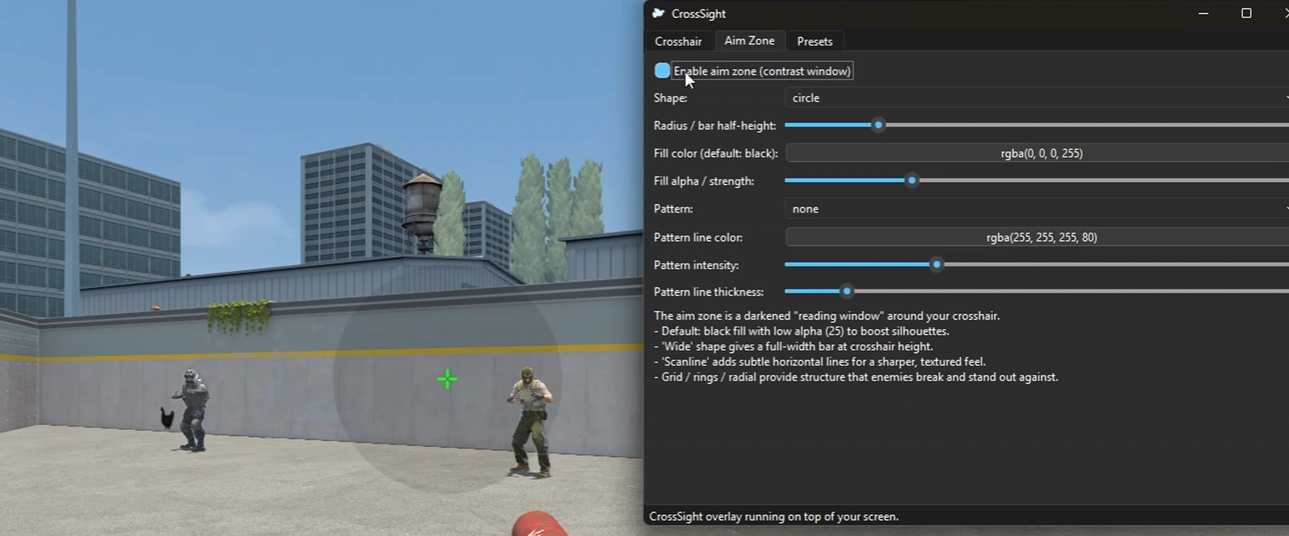Click the Pattern line thickness slider handle
The width and height of the screenshot is (1289, 536).
847,291
